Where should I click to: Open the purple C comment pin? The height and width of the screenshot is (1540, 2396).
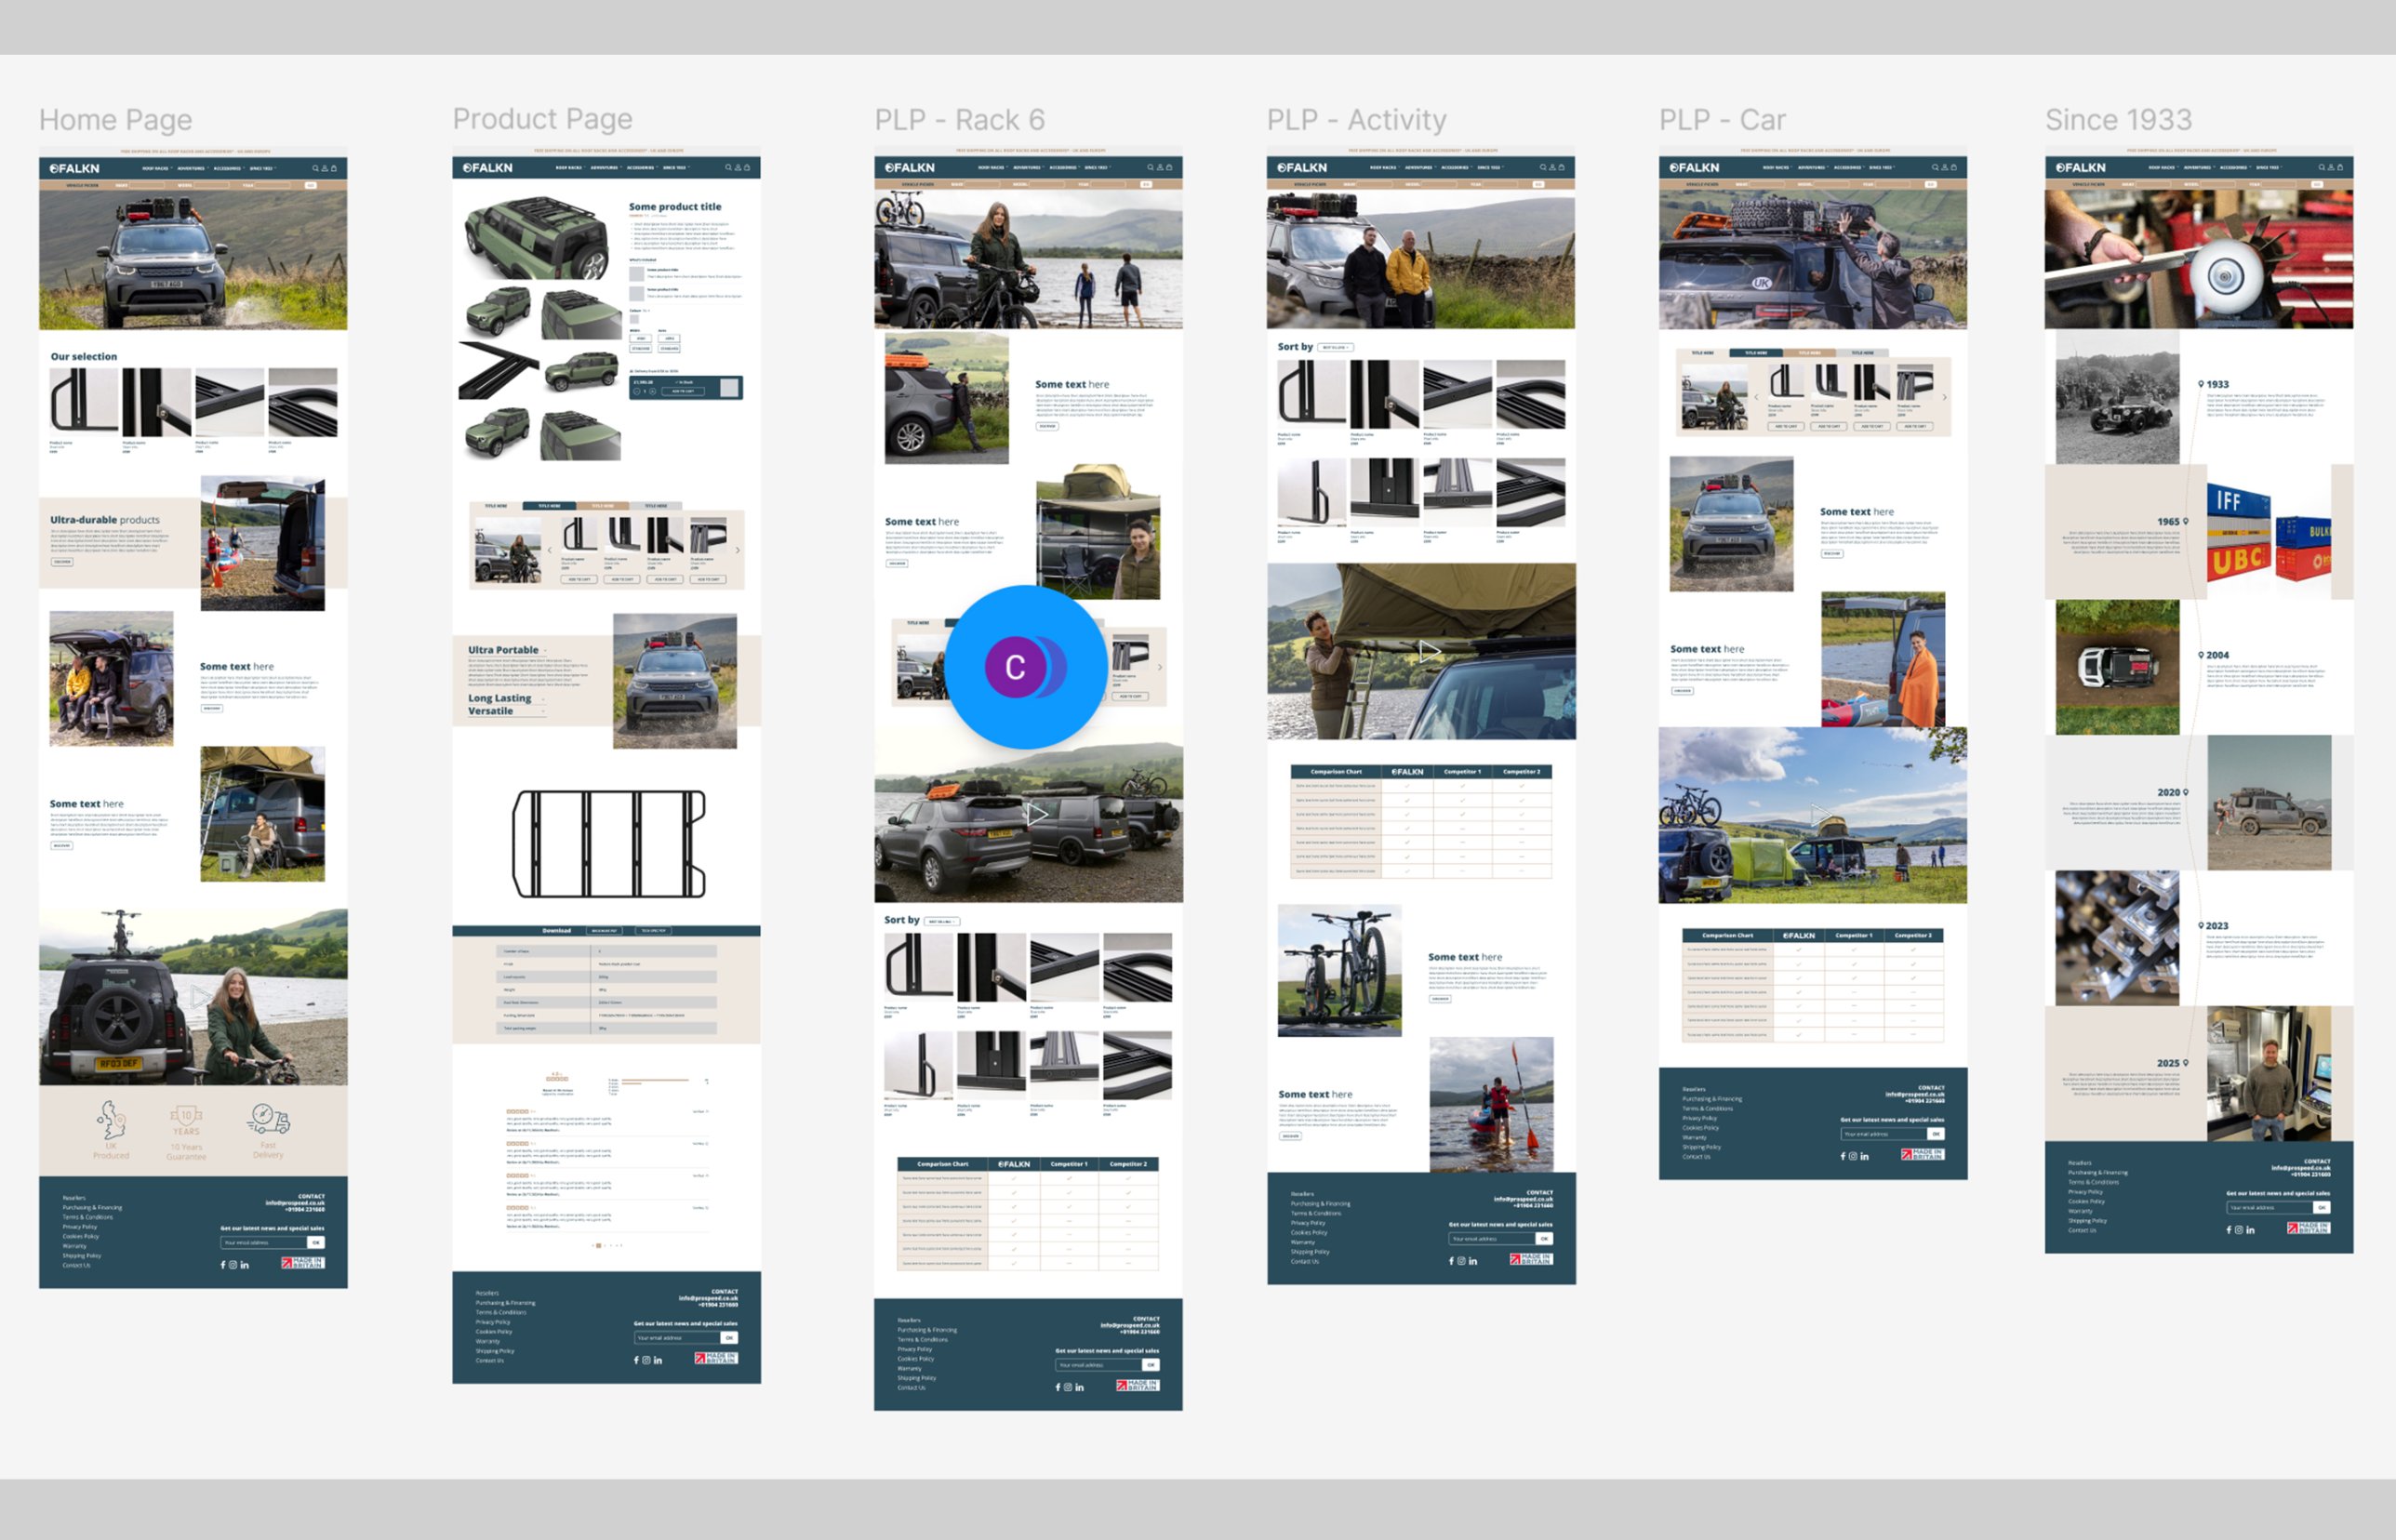click(x=1015, y=667)
